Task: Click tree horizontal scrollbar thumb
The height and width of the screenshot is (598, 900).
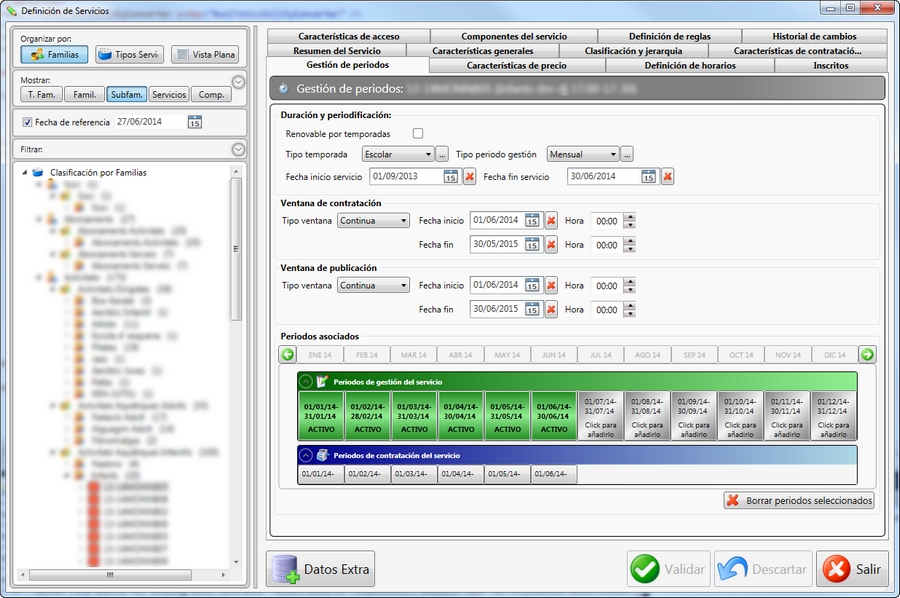Action: 110,574
